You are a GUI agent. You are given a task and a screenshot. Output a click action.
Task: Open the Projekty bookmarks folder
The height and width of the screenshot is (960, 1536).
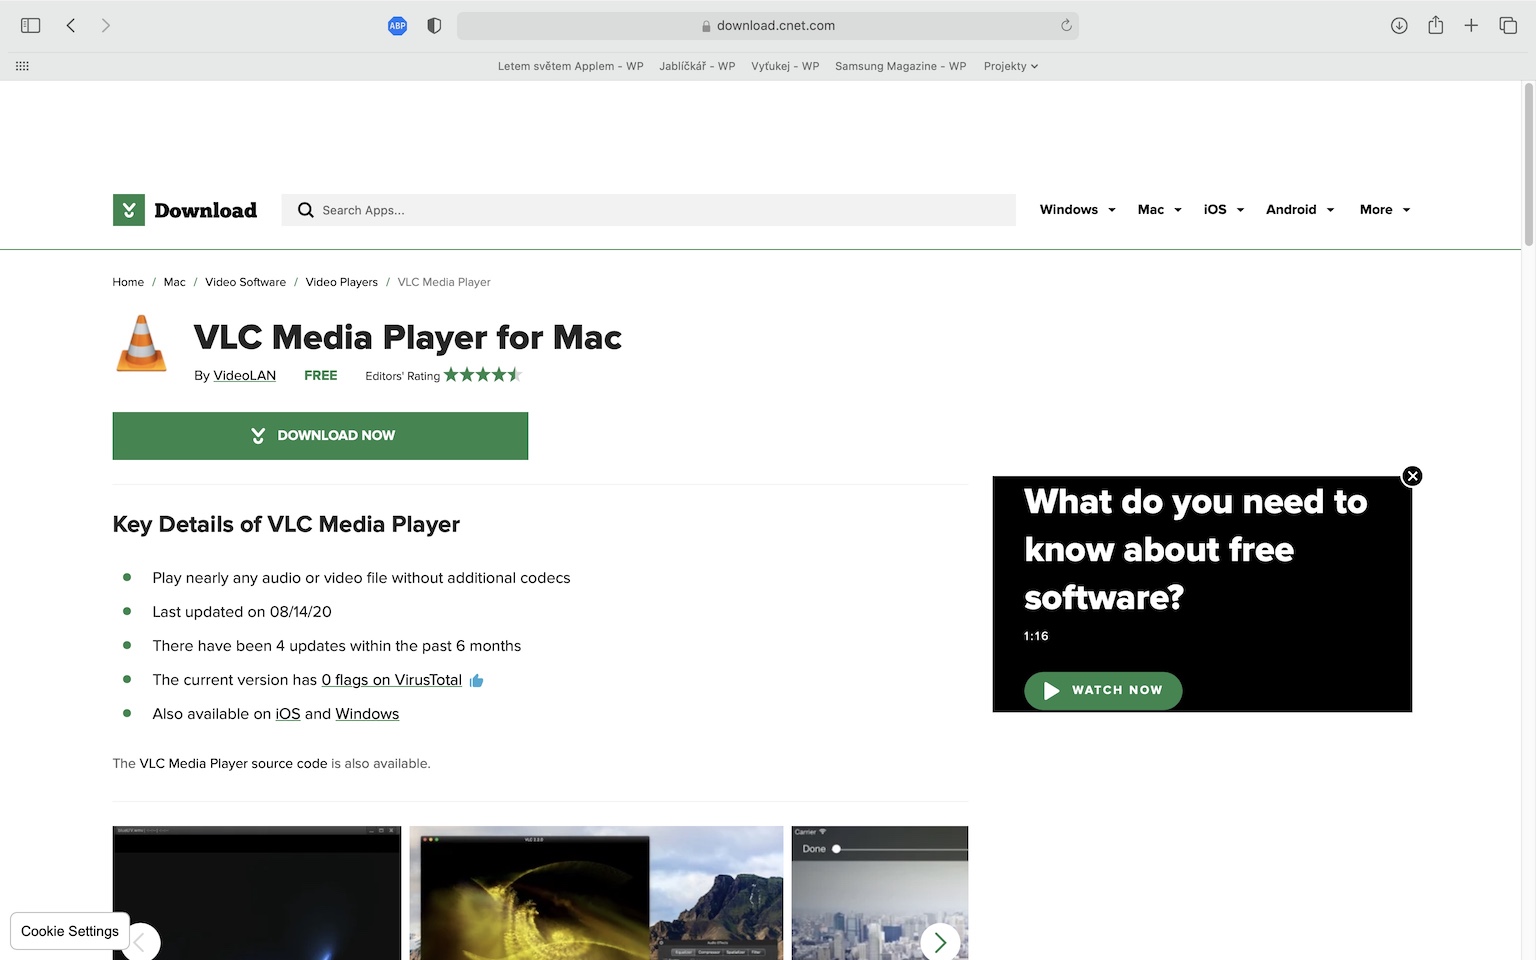point(1010,66)
